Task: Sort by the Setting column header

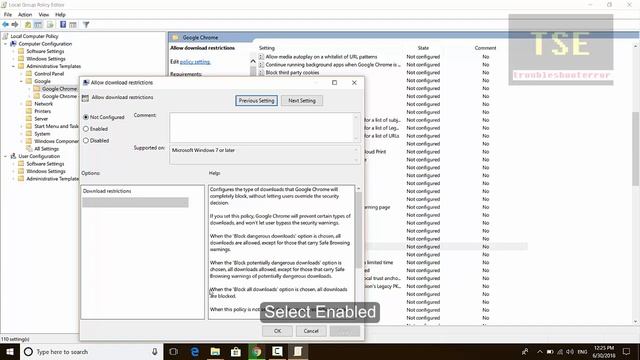Action: pyautogui.click(x=267, y=48)
